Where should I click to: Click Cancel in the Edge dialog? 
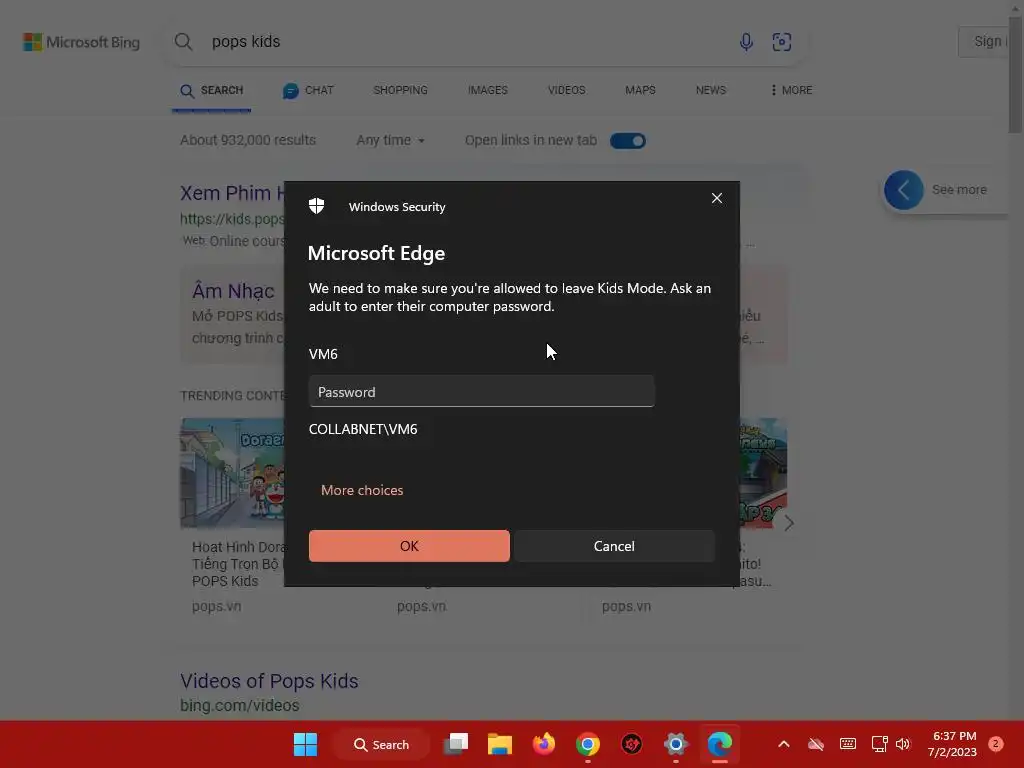click(x=614, y=546)
